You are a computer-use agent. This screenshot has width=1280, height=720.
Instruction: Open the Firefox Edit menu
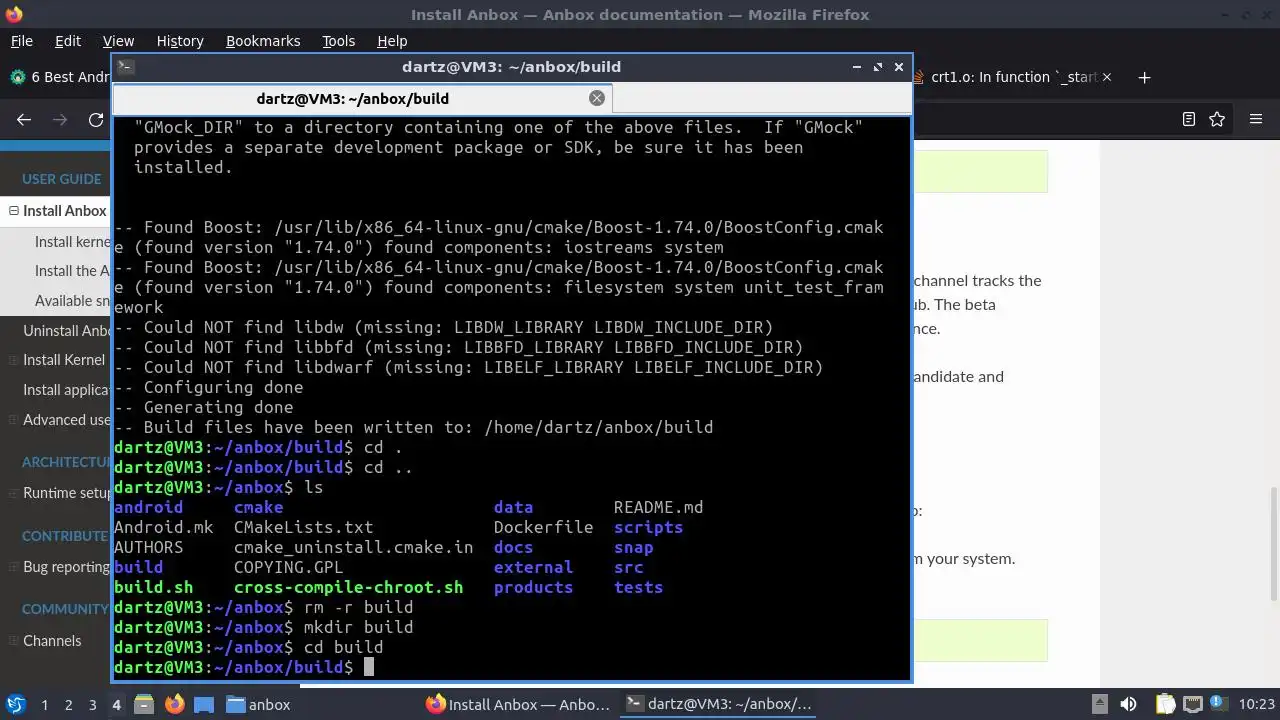pos(68,41)
